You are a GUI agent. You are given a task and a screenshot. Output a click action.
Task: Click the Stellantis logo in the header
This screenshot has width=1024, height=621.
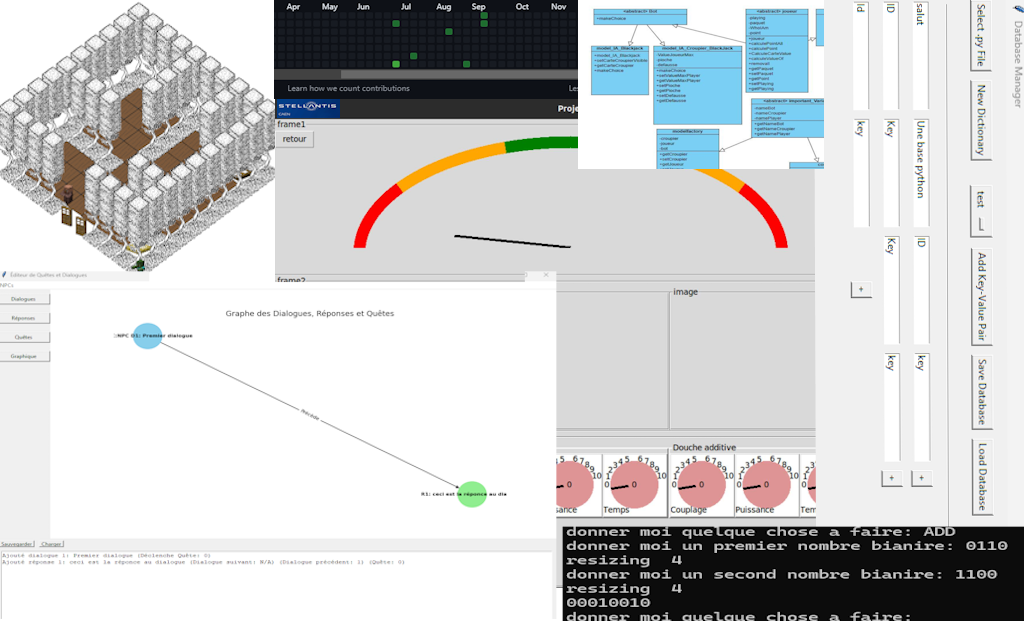pyautogui.click(x=307, y=108)
